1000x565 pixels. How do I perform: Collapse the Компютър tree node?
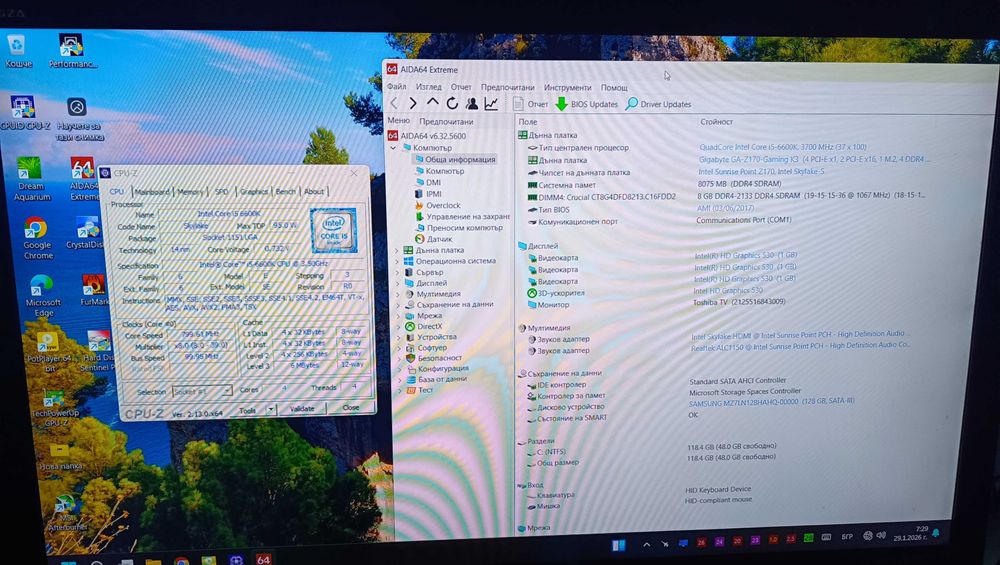(393, 147)
